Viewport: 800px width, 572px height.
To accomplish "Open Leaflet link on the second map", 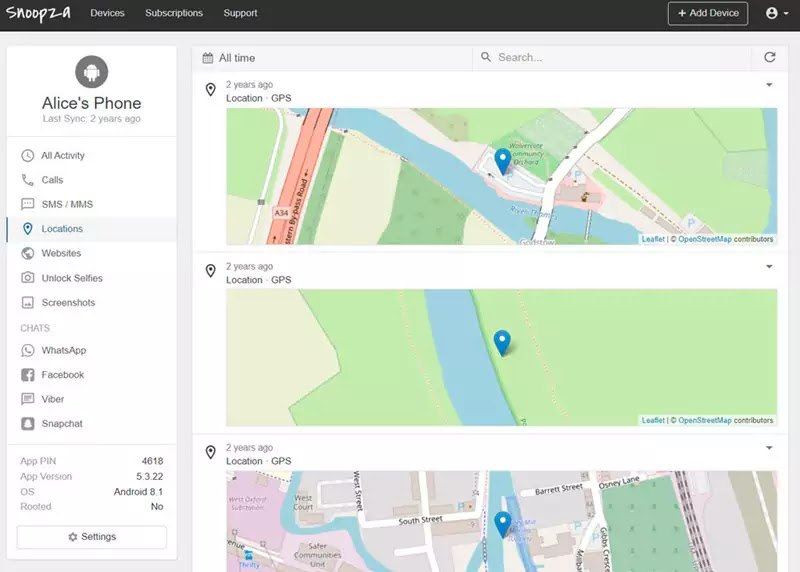I will tap(653, 420).
